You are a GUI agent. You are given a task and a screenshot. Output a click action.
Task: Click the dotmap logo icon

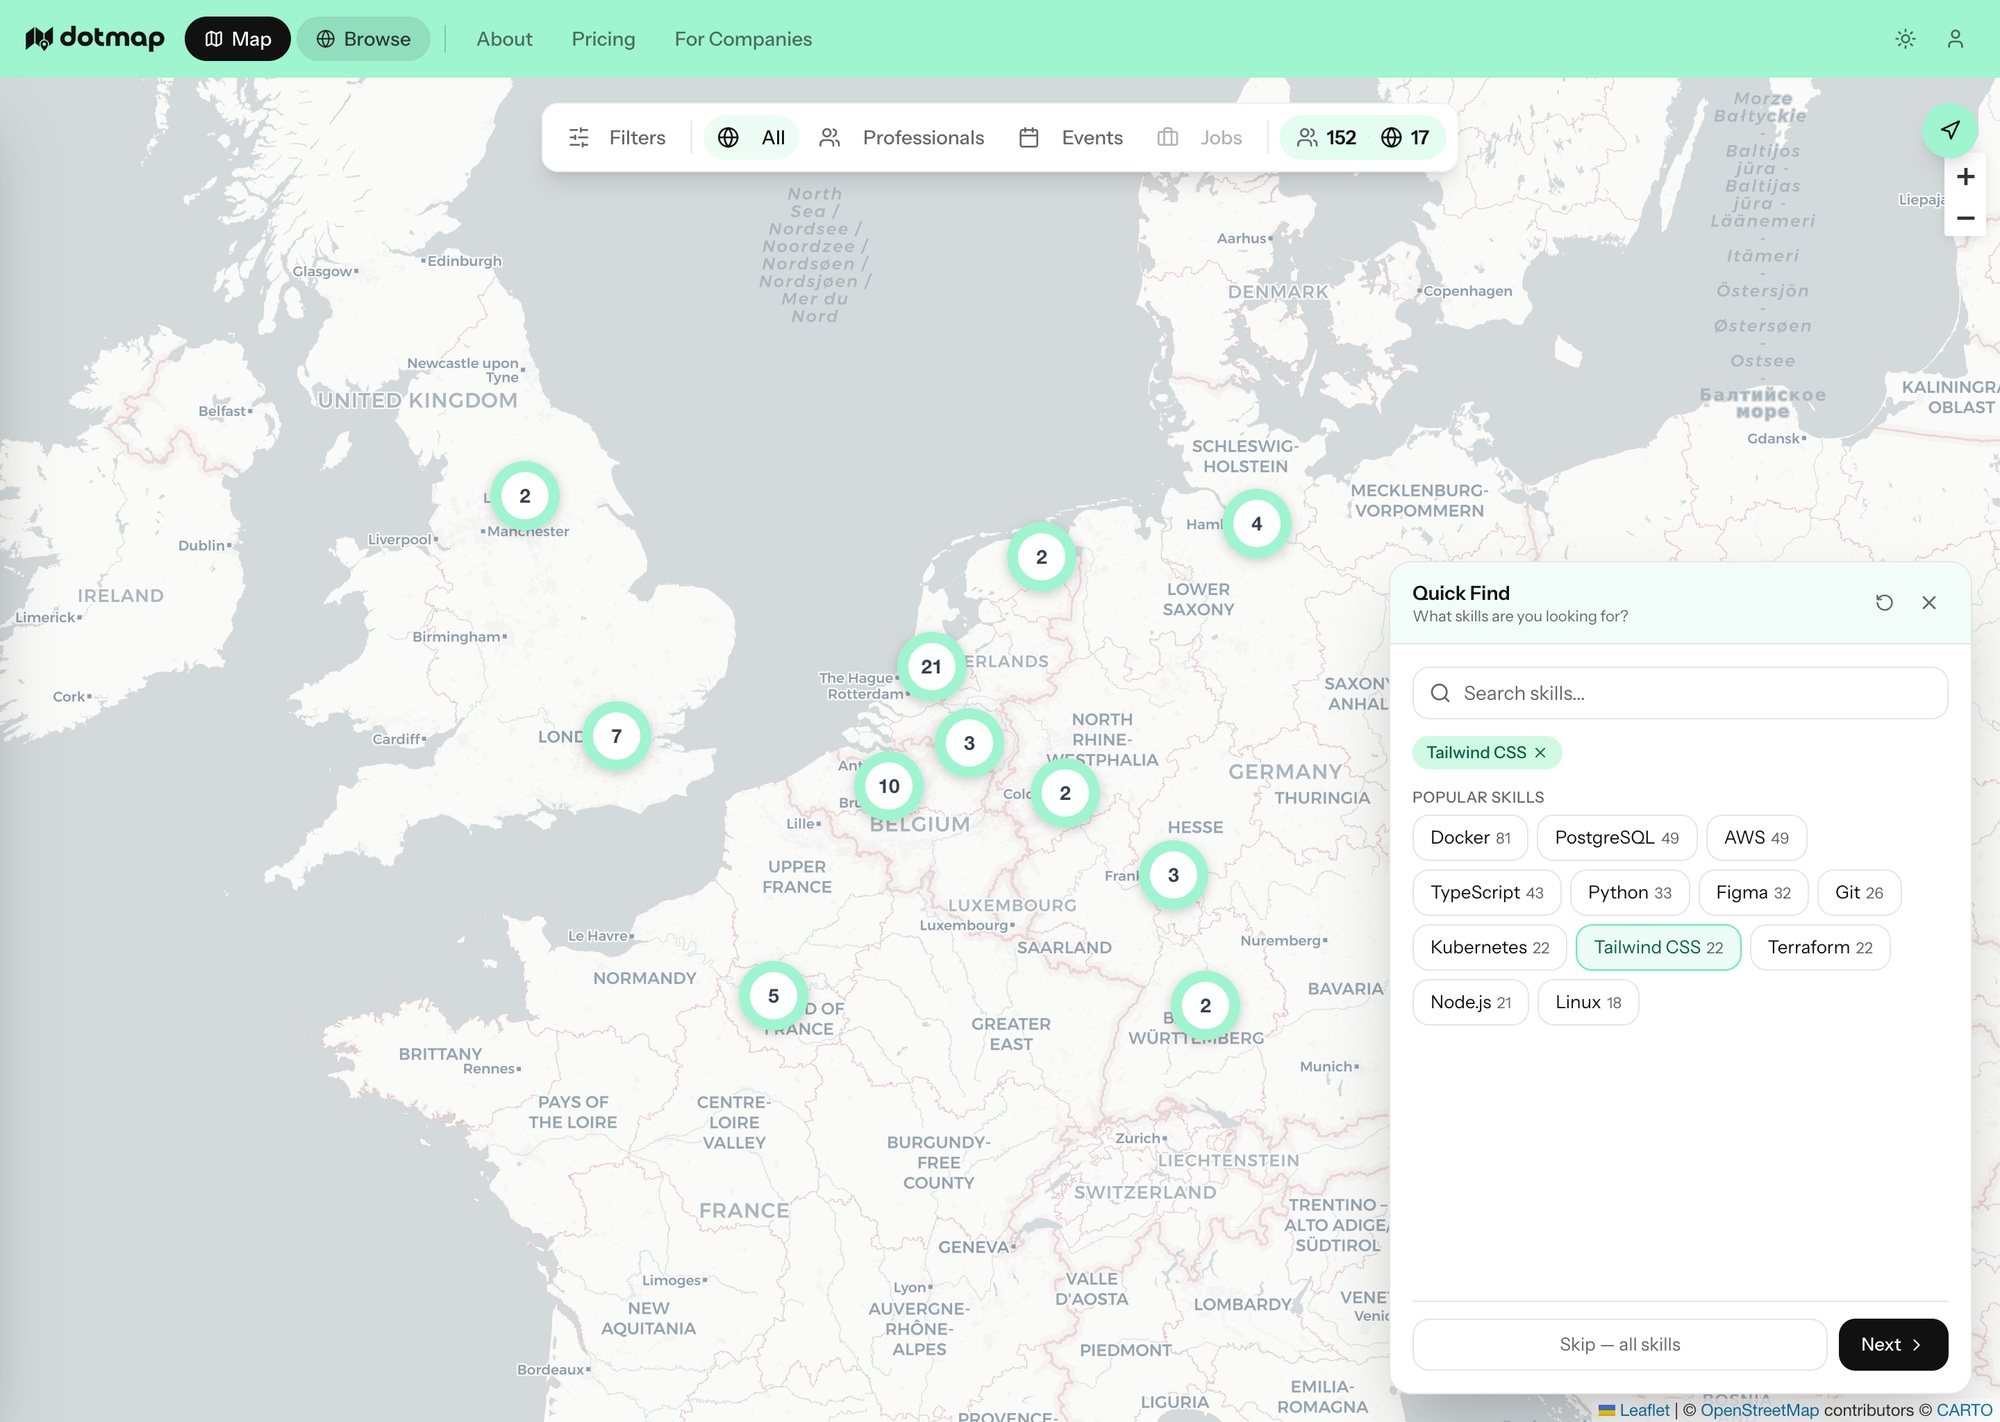coord(39,39)
